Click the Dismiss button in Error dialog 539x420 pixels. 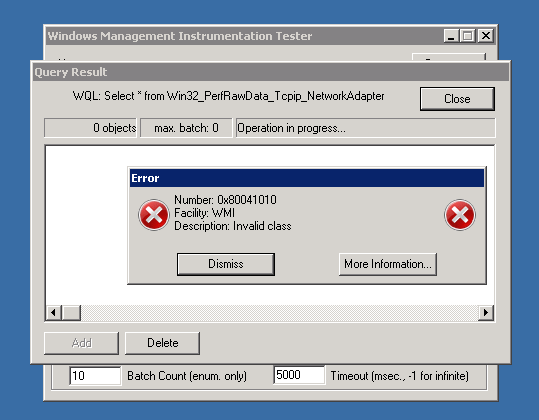point(226,264)
